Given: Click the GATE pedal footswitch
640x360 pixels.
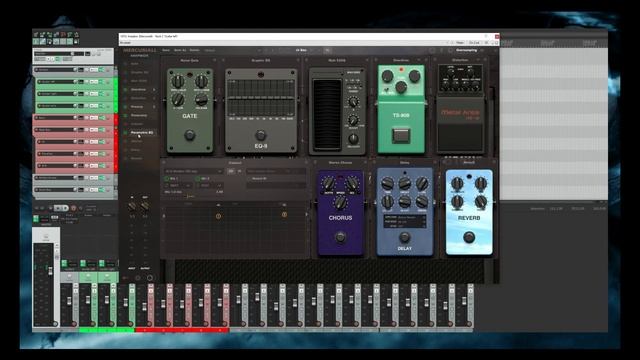Looking at the screenshot, I should [x=189, y=135].
